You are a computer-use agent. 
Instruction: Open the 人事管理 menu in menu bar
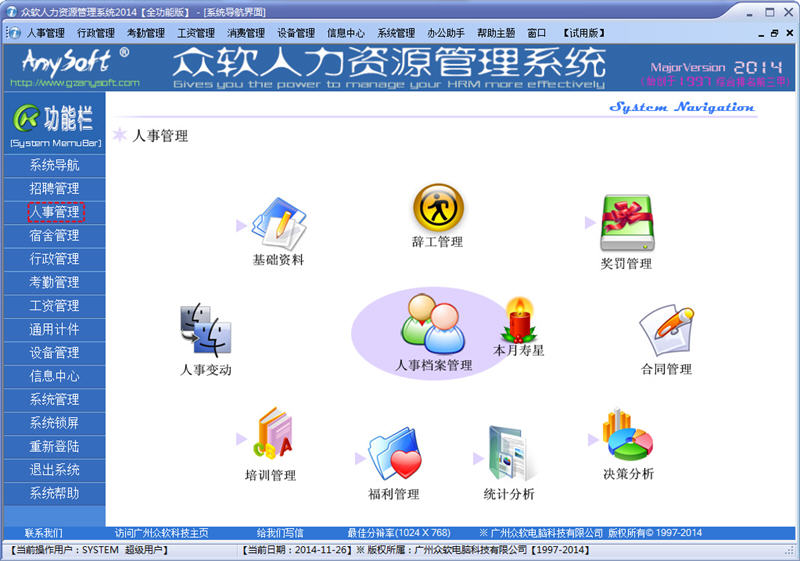[46, 34]
